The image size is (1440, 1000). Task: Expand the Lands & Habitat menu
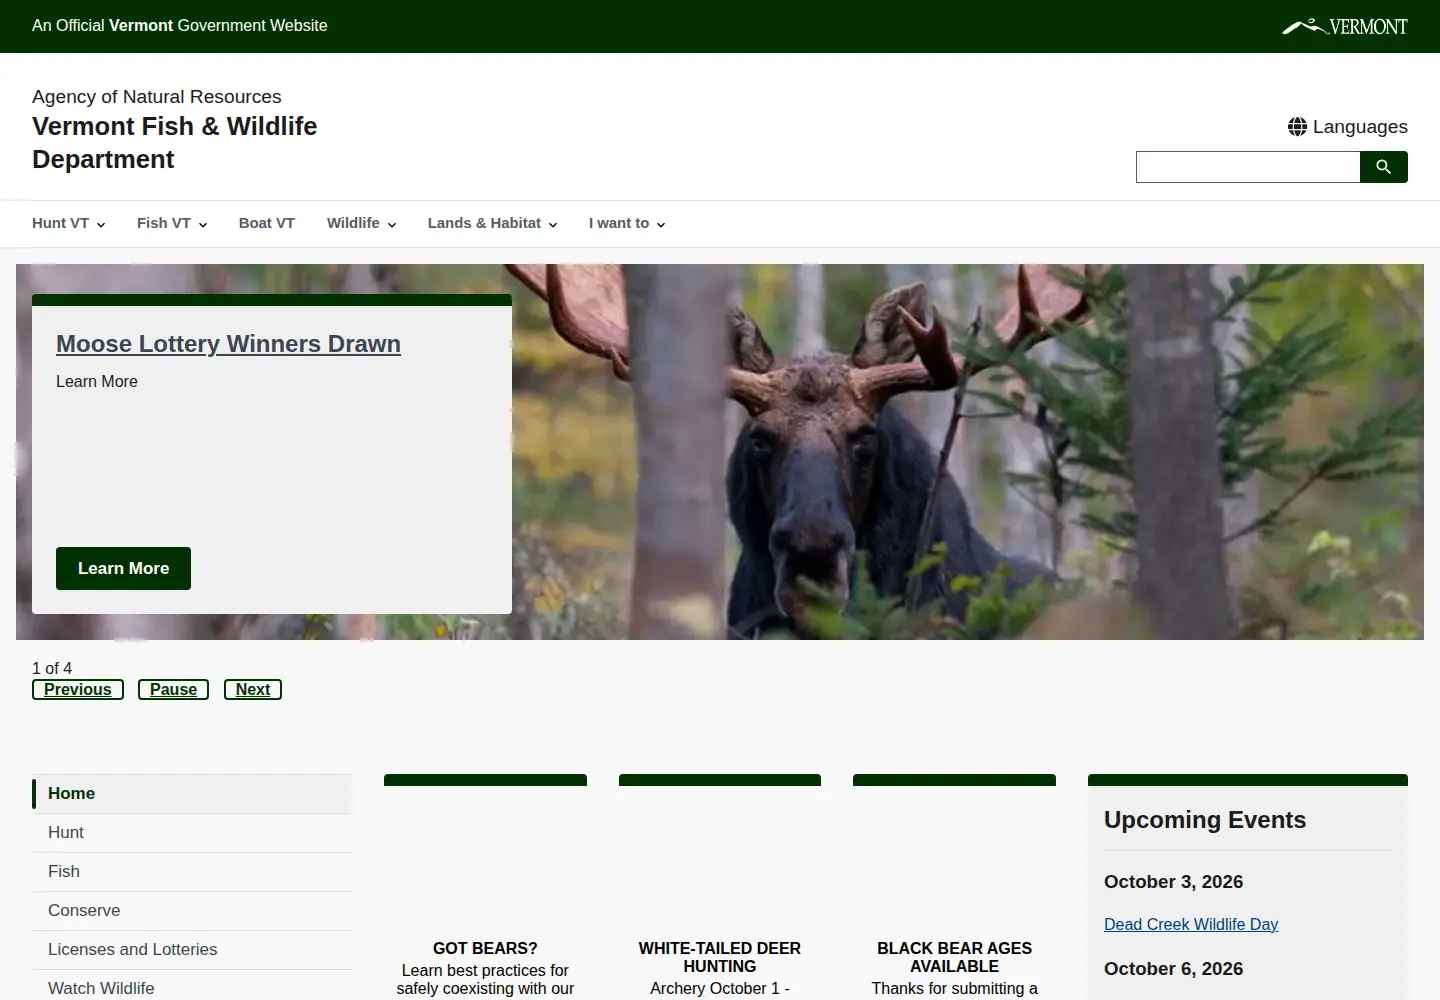(x=492, y=223)
